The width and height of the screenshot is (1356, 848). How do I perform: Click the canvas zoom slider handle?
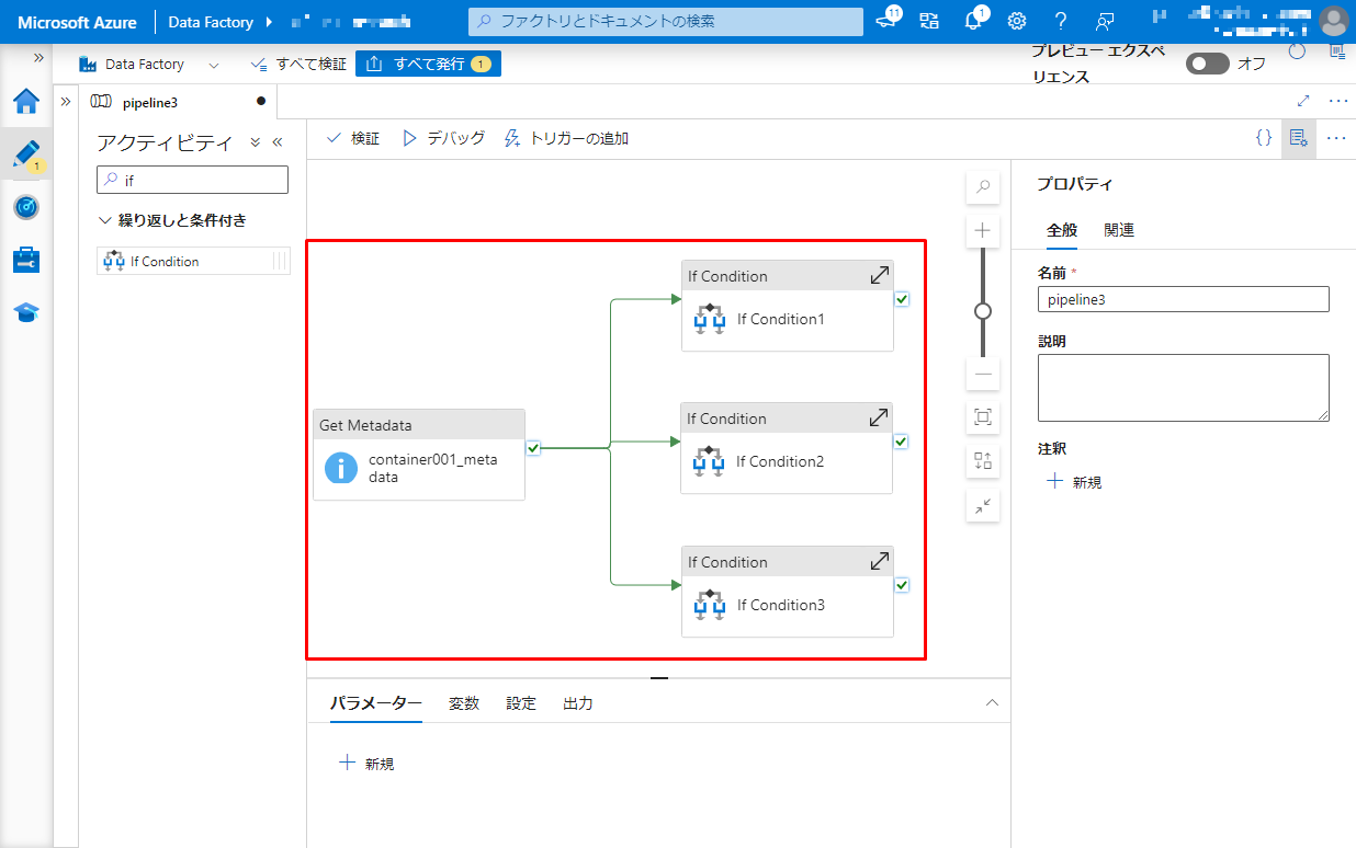tap(983, 311)
